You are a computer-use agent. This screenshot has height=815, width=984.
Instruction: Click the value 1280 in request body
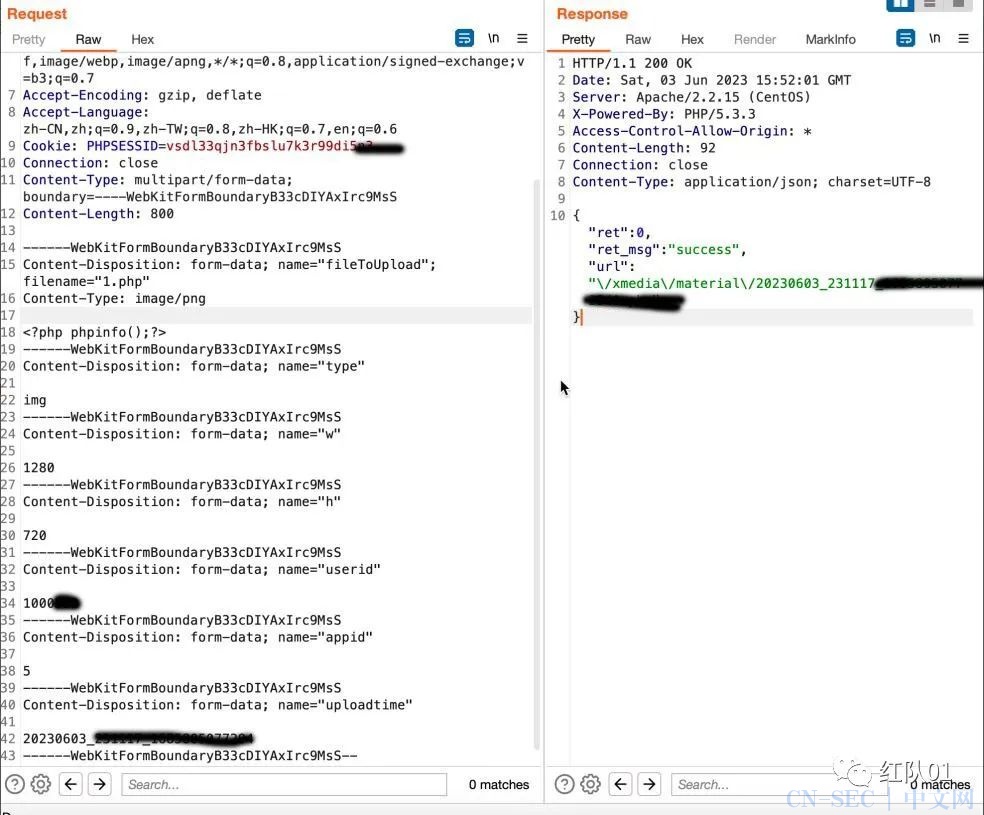point(39,468)
